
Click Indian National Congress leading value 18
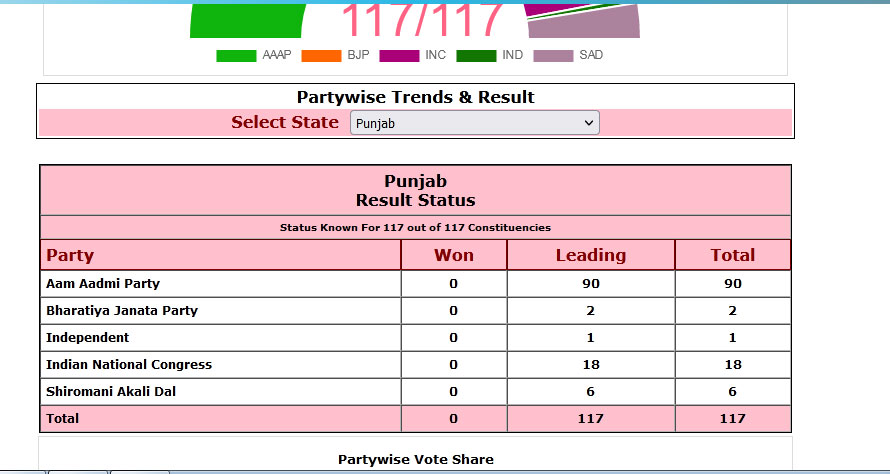[591, 364]
